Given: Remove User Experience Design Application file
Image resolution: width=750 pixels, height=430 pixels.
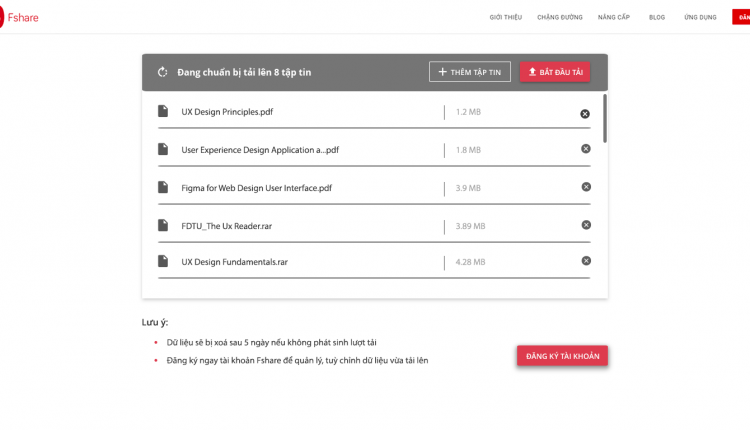Looking at the screenshot, I should pos(585,149).
